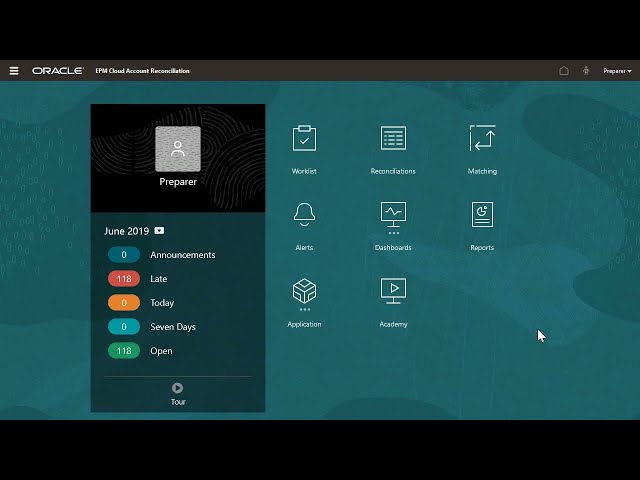Click the 0 Announcements badge
Viewport: 640px width, 480px height.
click(x=124, y=255)
